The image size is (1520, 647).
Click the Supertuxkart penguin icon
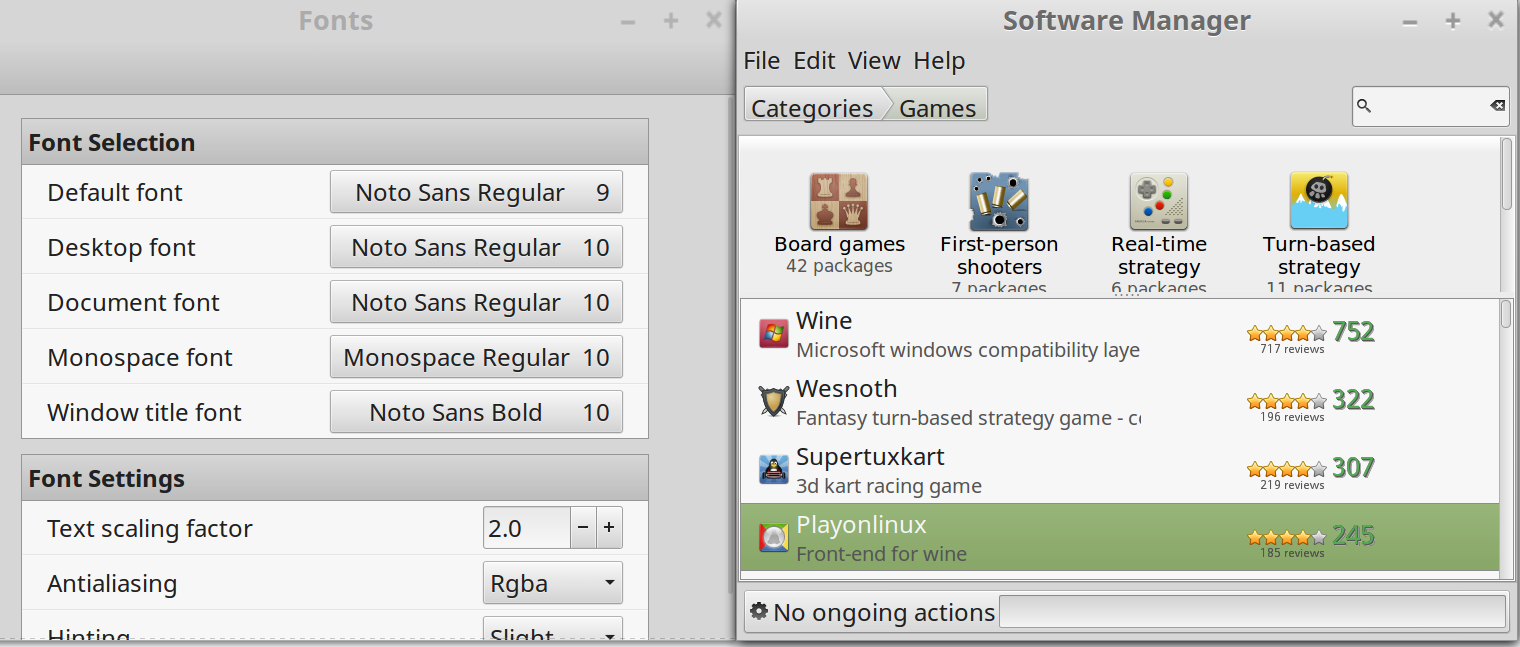(x=774, y=470)
